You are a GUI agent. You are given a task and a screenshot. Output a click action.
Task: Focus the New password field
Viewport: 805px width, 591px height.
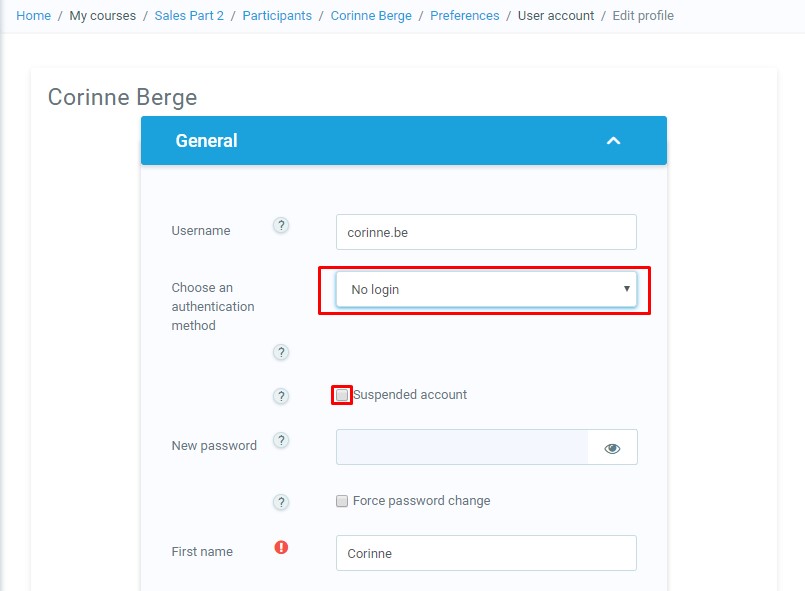pyautogui.click(x=462, y=448)
